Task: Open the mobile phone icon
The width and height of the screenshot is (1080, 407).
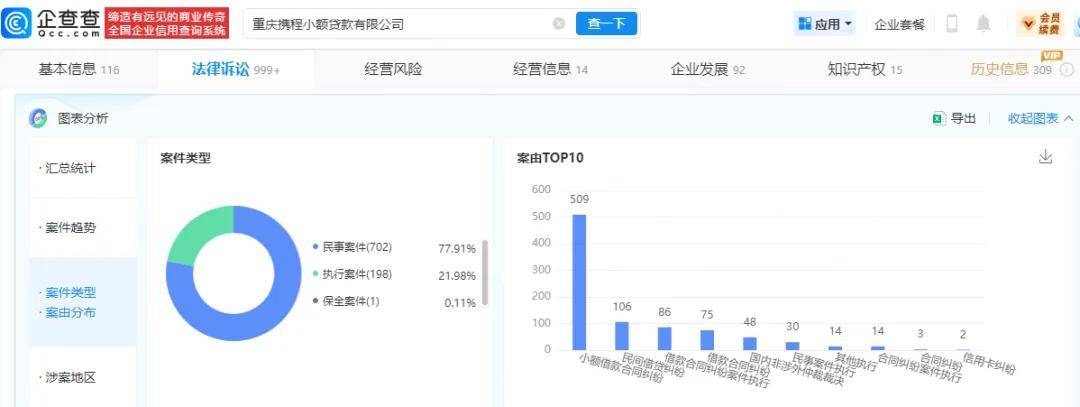Action: pos(953,23)
